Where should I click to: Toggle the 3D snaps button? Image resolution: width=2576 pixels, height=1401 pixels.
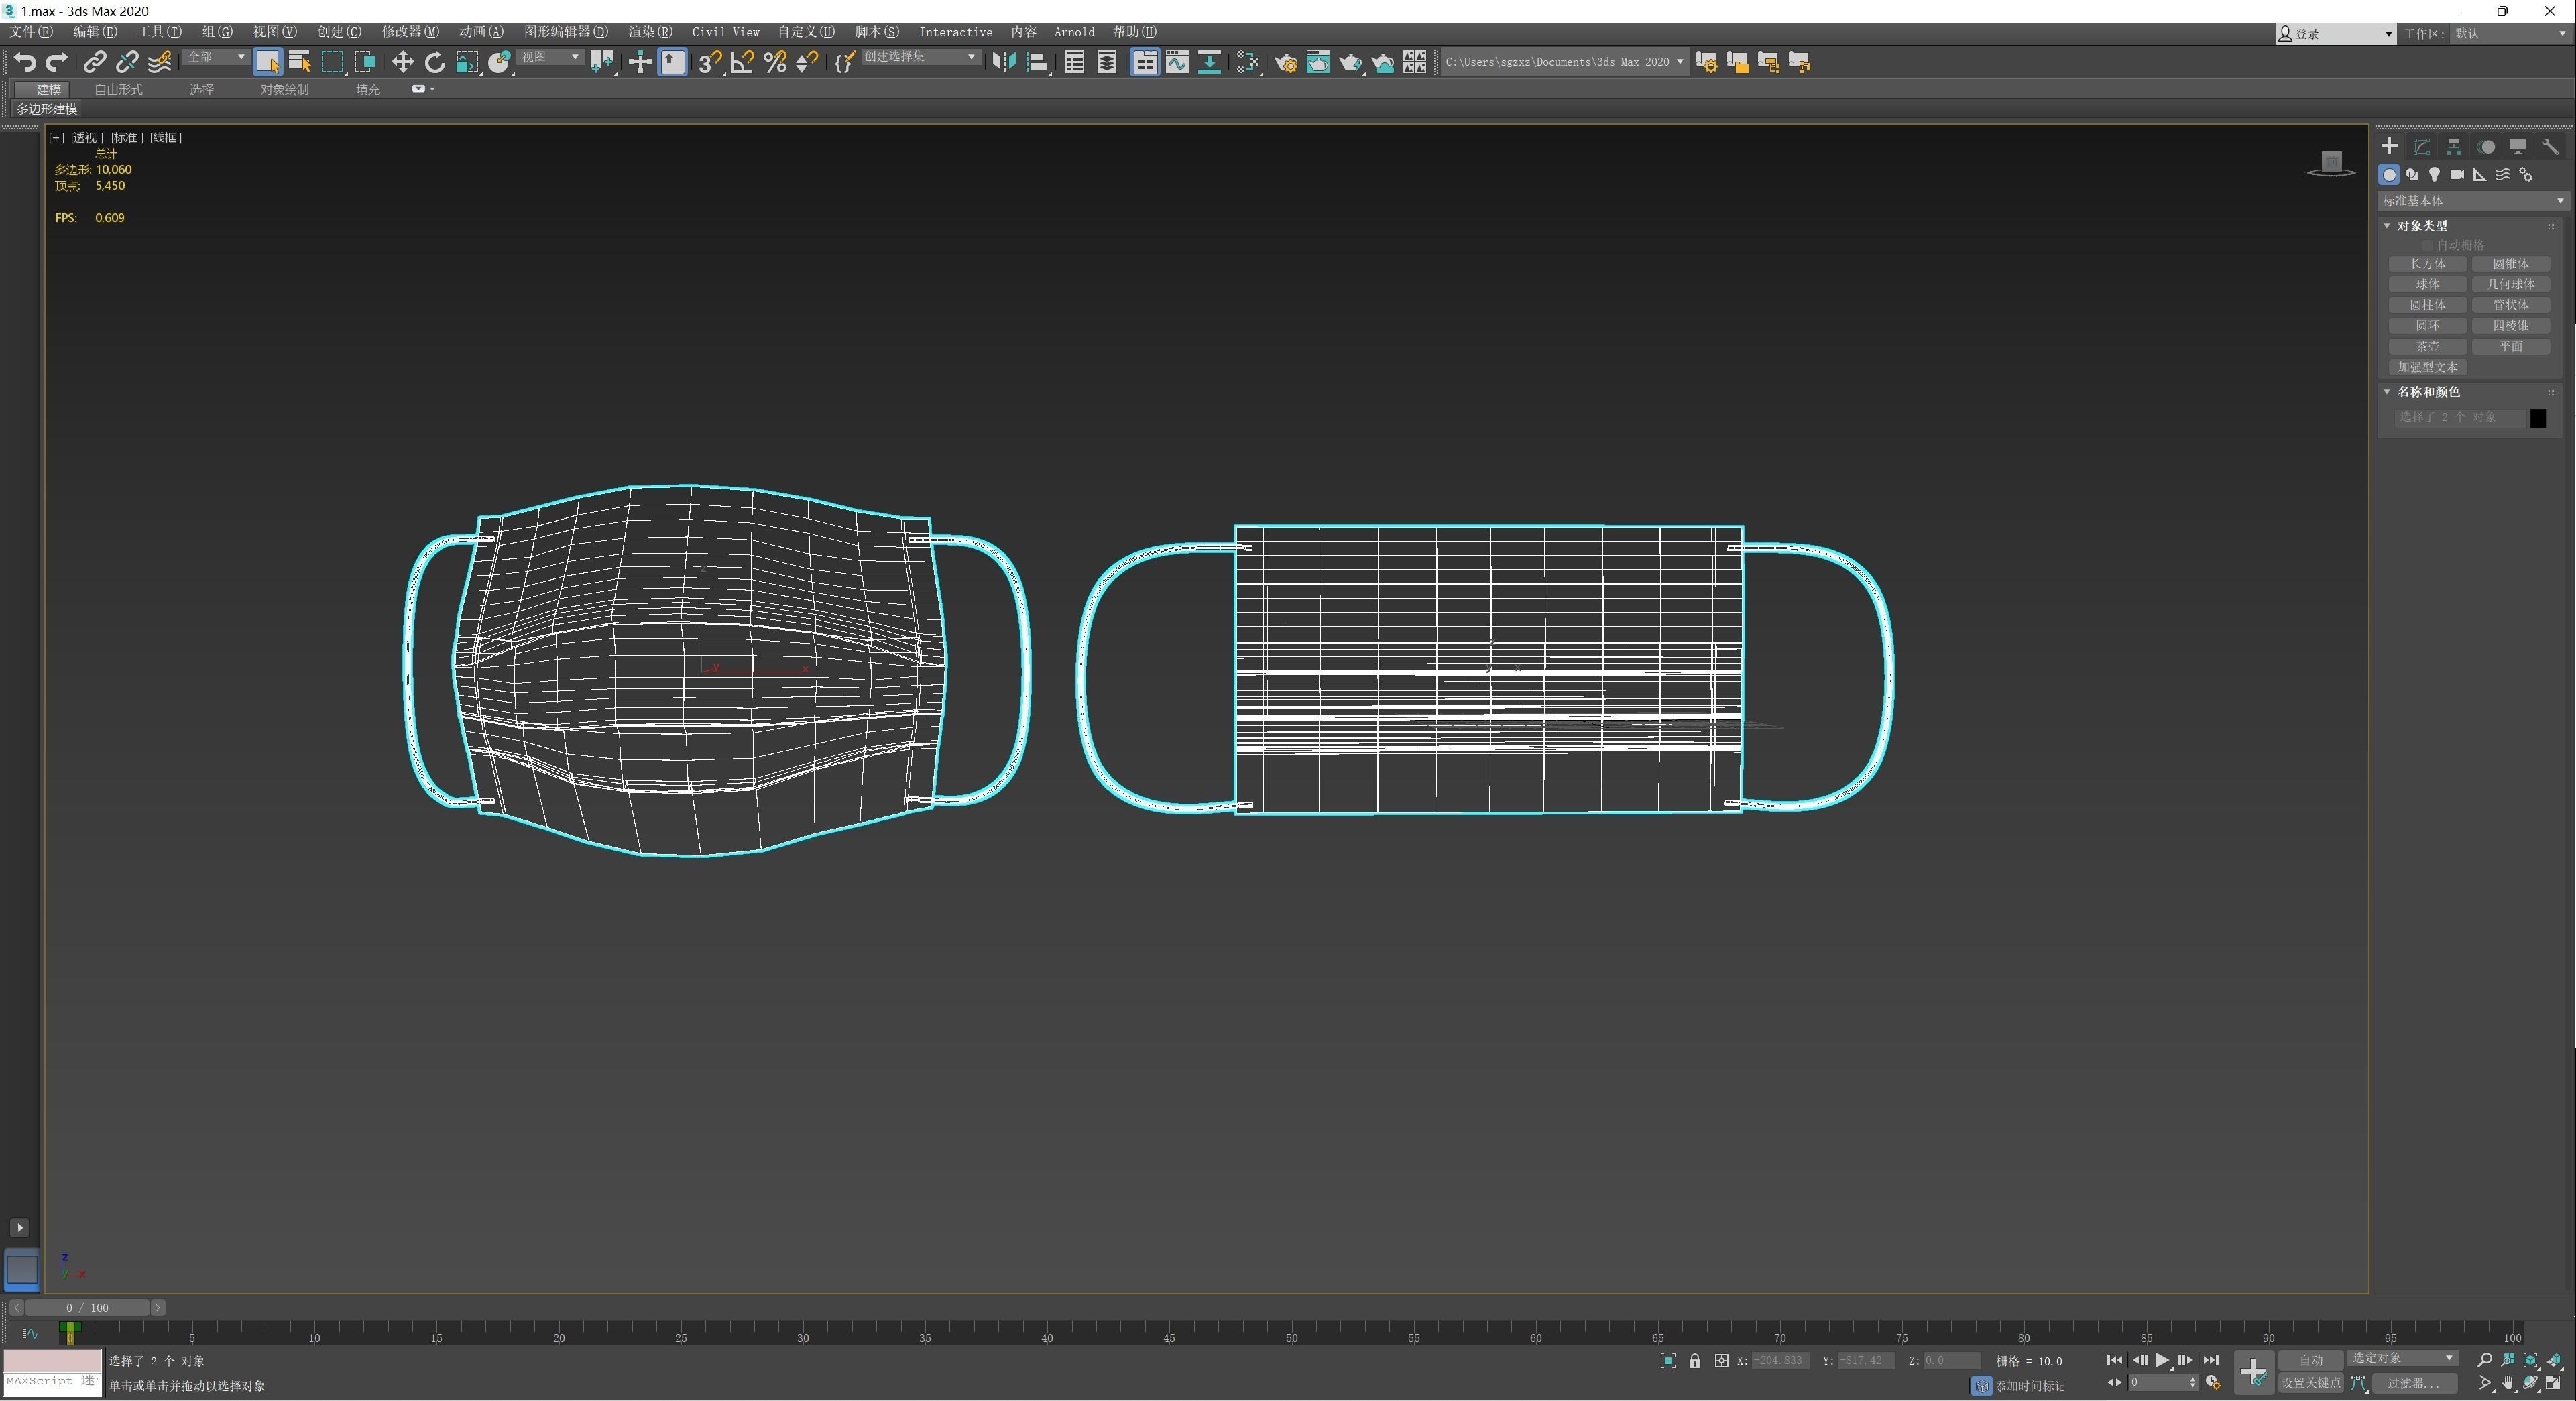709,62
